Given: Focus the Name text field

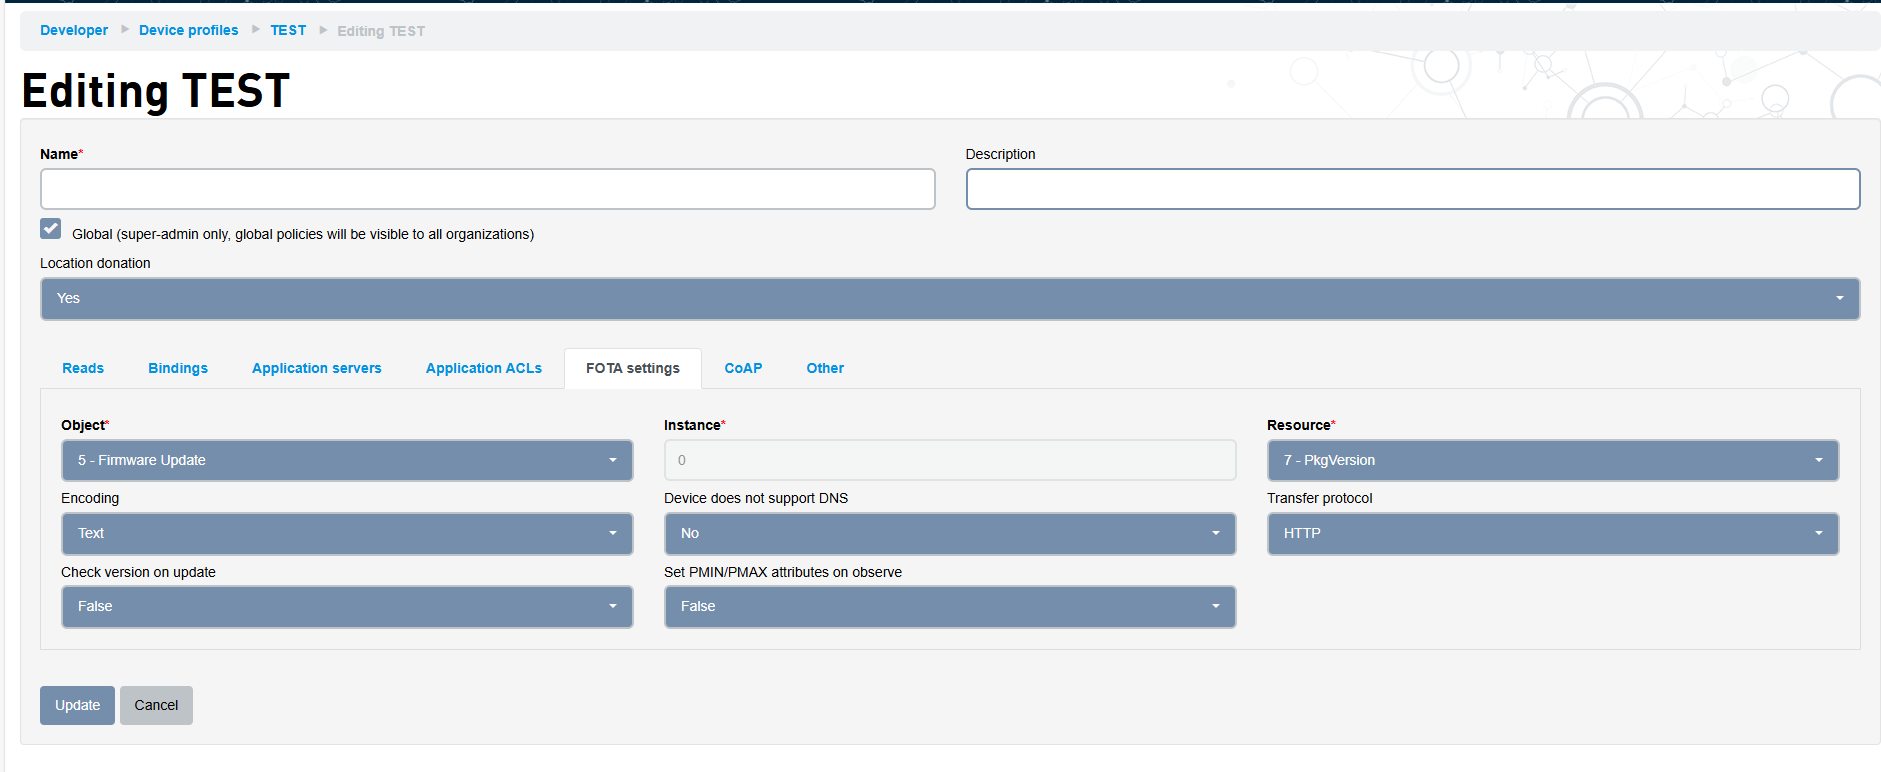Looking at the screenshot, I should coord(487,189).
